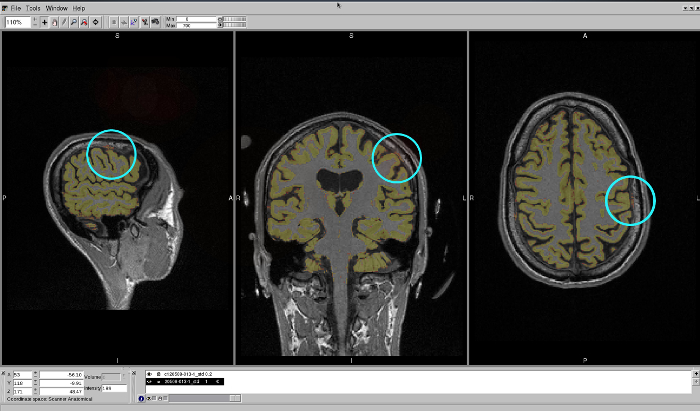Click the Max intensity value field

tap(196, 25)
